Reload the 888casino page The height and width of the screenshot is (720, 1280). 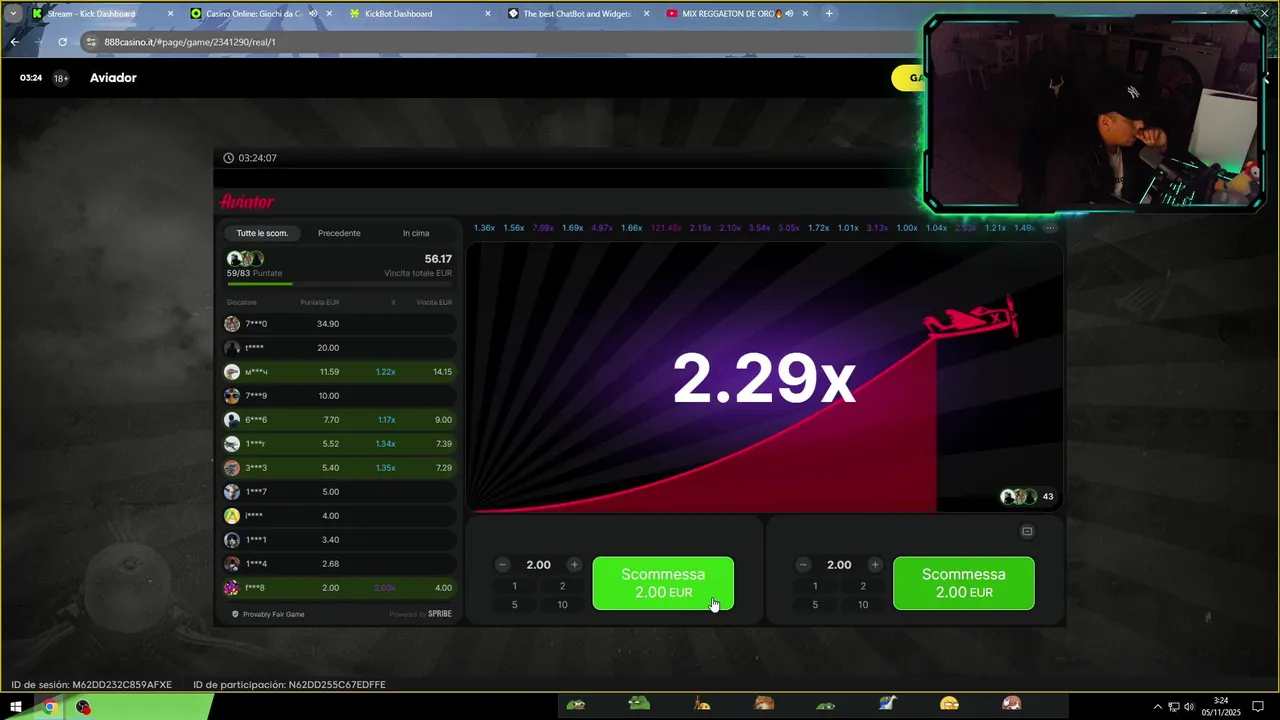62,42
